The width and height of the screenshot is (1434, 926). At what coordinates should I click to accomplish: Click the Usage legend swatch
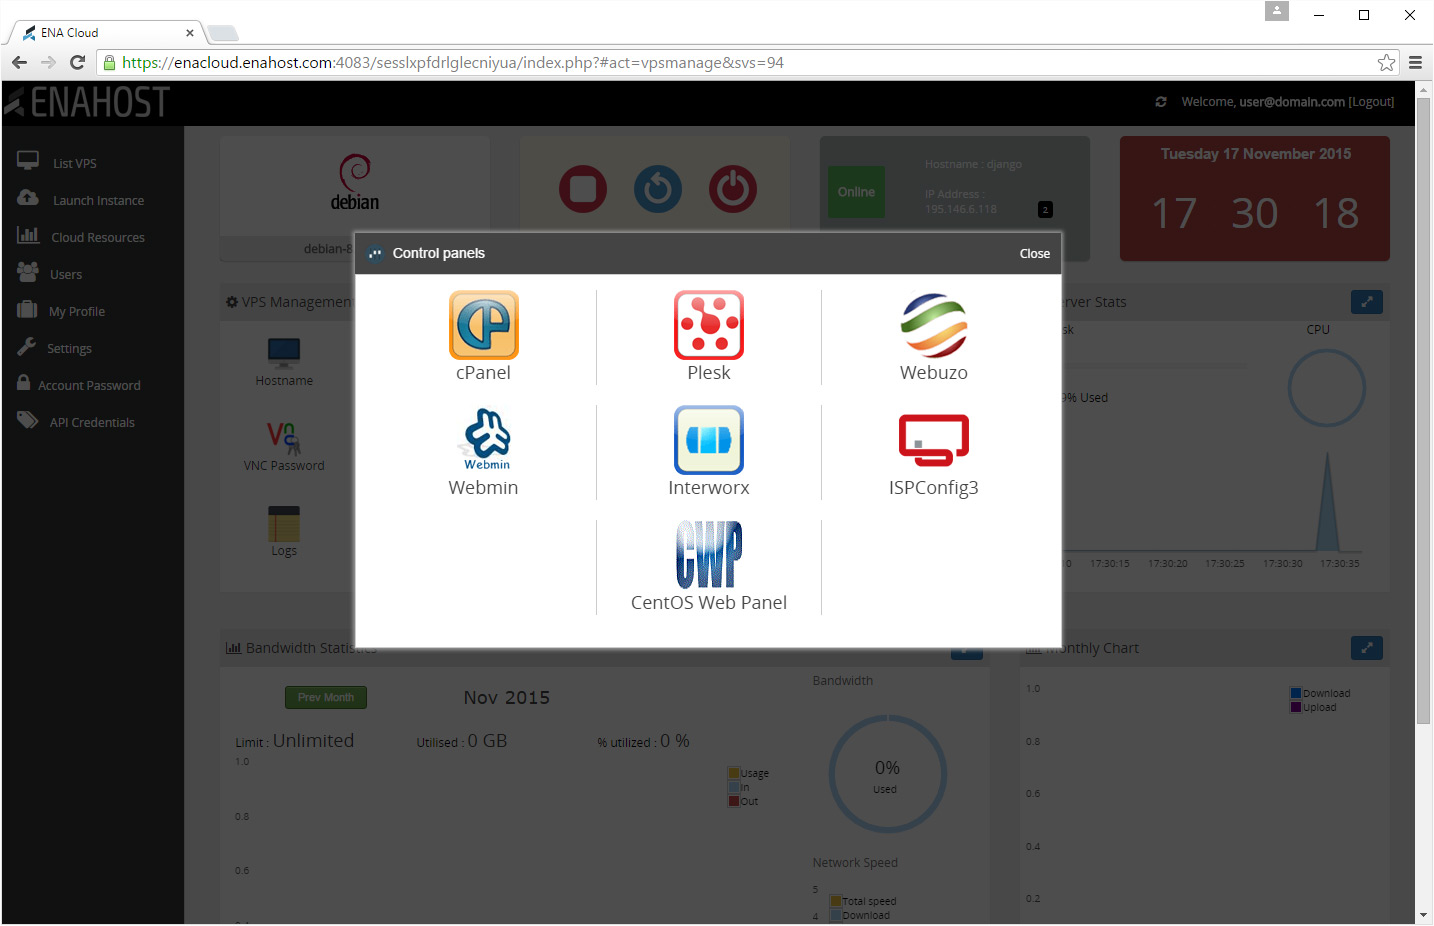pos(734,773)
